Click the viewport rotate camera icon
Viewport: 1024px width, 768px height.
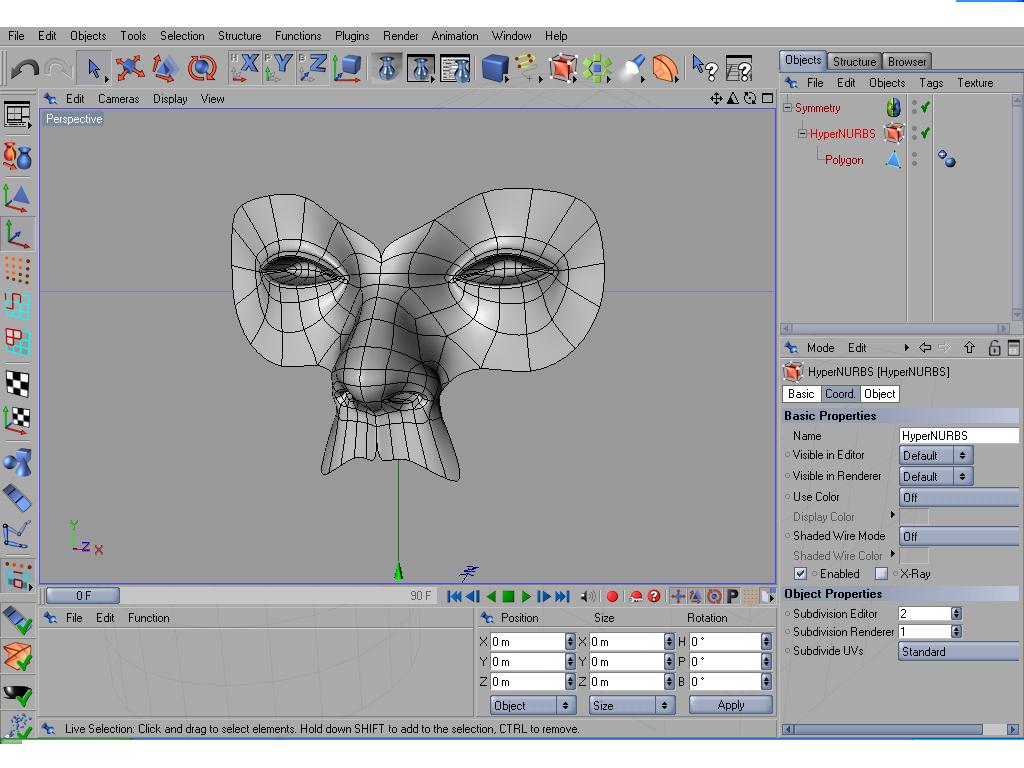[750, 99]
